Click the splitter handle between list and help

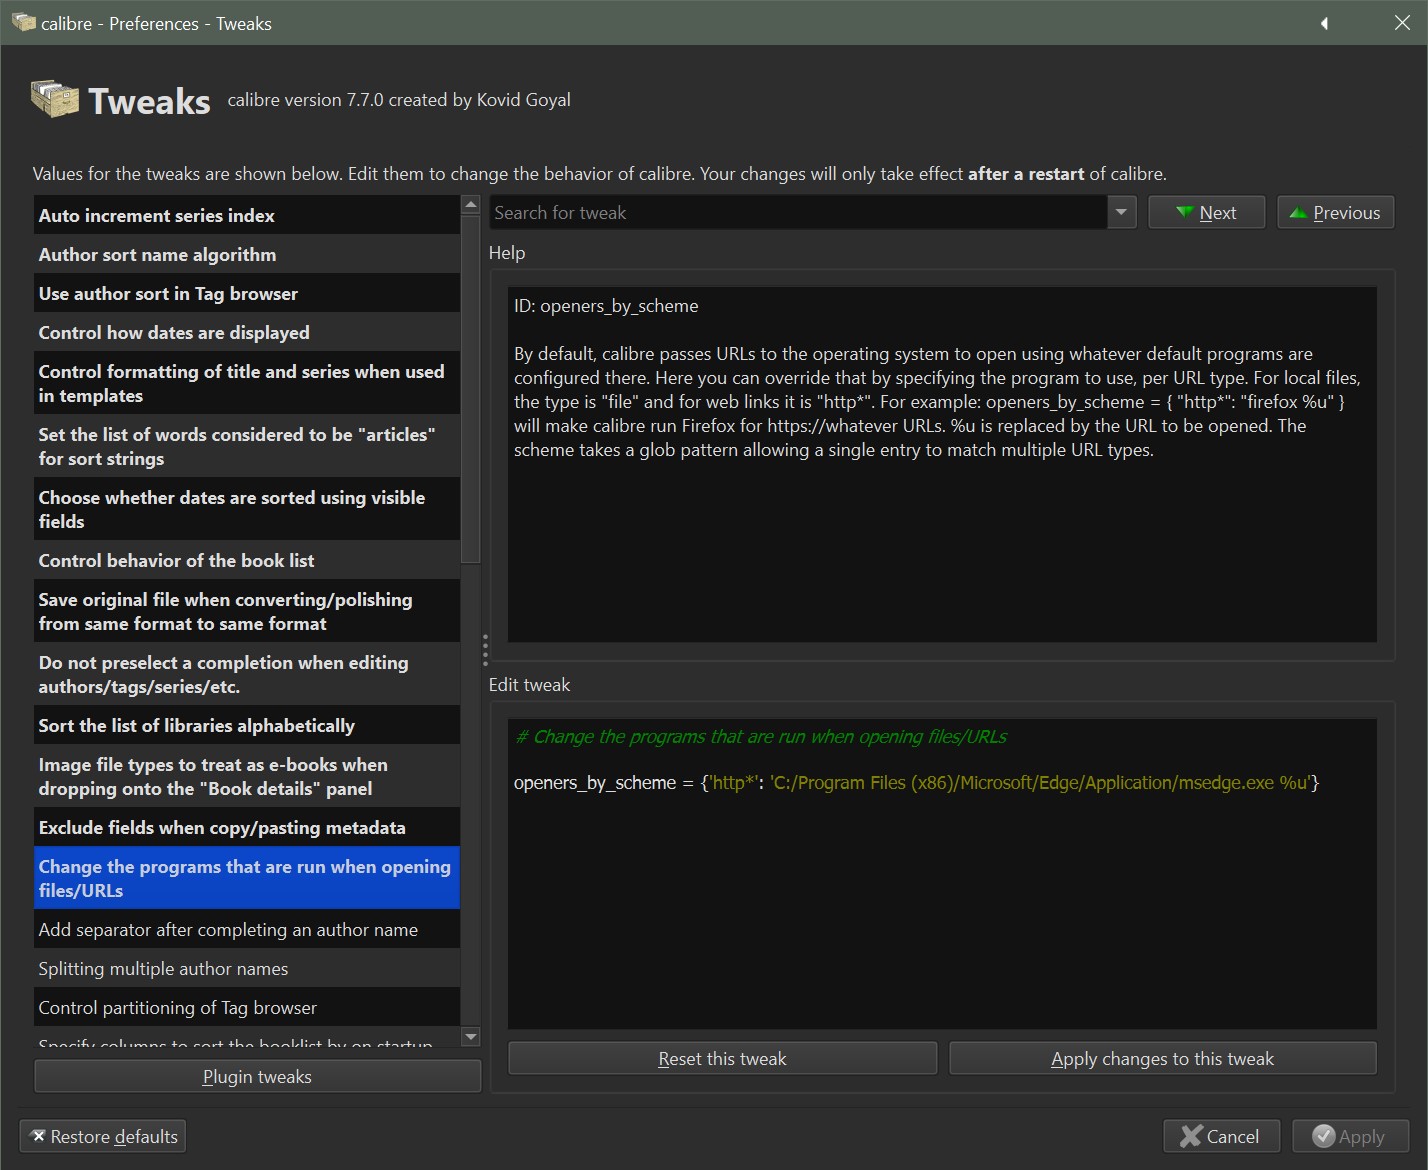coord(485,650)
